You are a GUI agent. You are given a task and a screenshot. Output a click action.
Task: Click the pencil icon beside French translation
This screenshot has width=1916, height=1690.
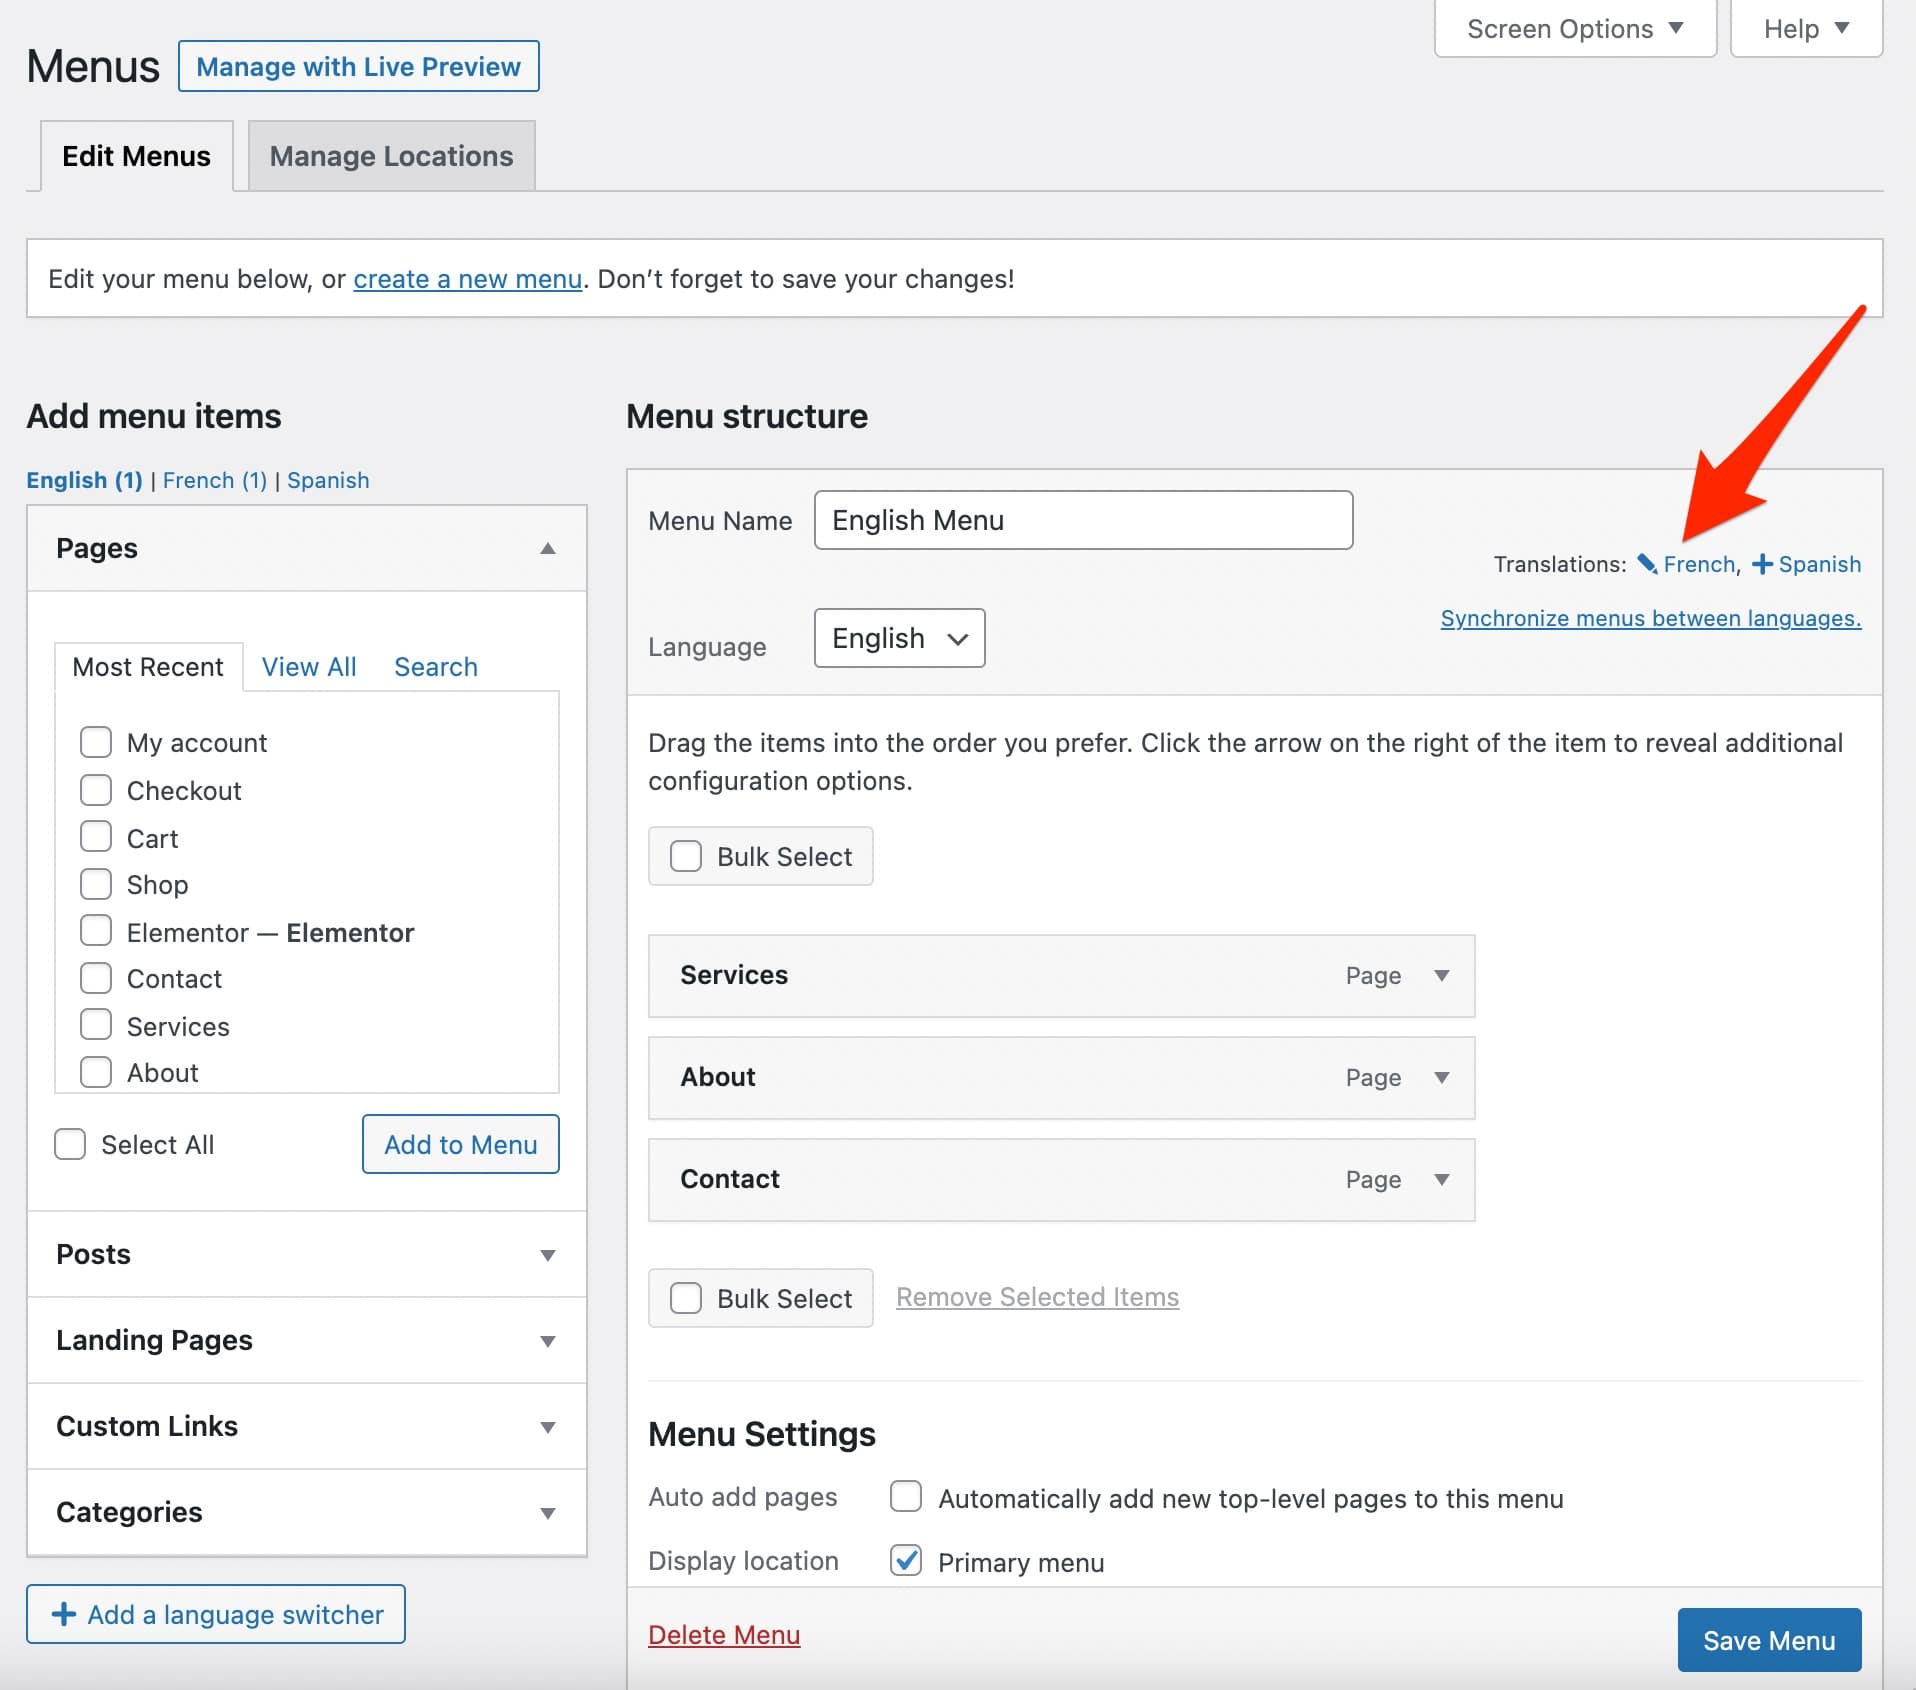(1646, 564)
